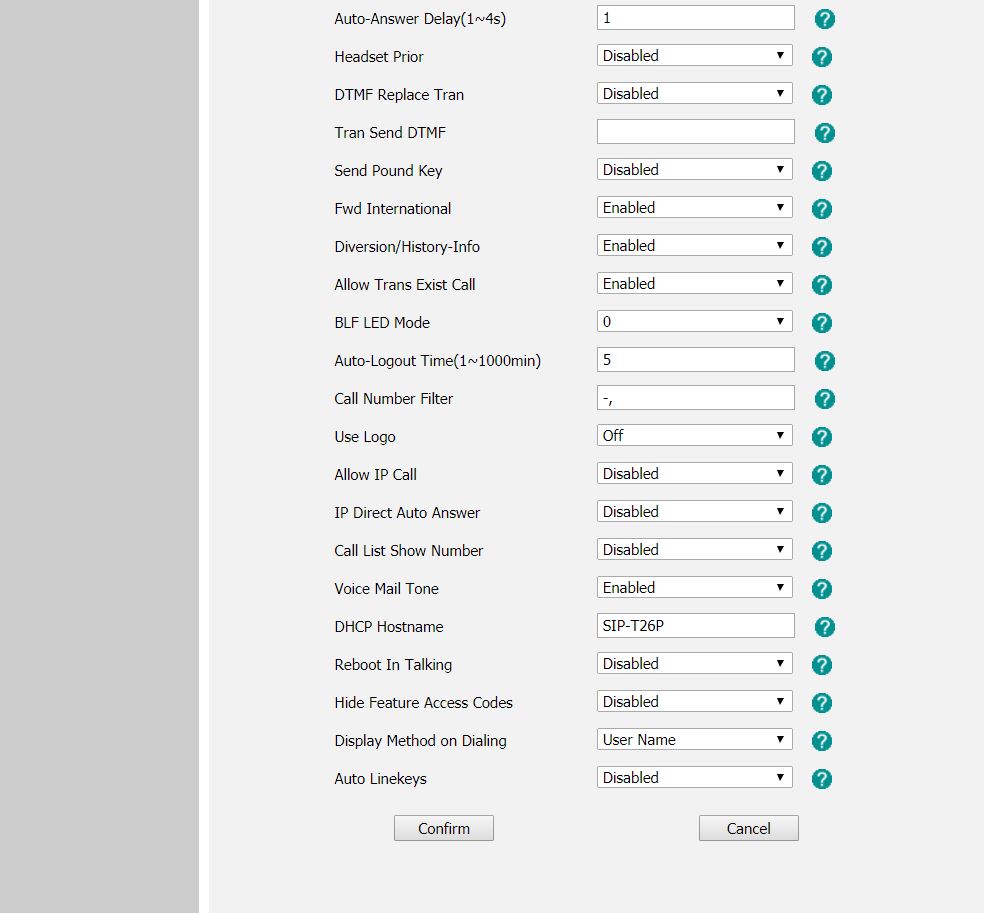The height and width of the screenshot is (913, 990).
Task: Click the Cancel button
Action: pos(748,828)
